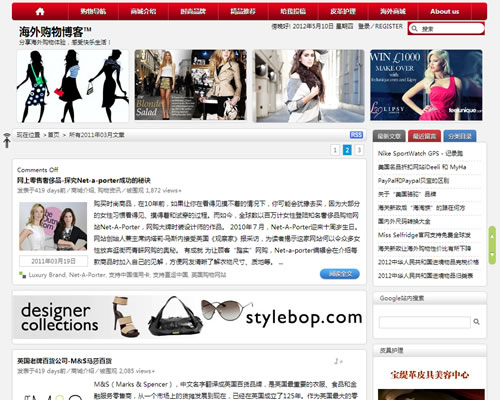The image size is (500, 400).
Task: Open the M&S马莎百货 article title
Action: click(64, 361)
